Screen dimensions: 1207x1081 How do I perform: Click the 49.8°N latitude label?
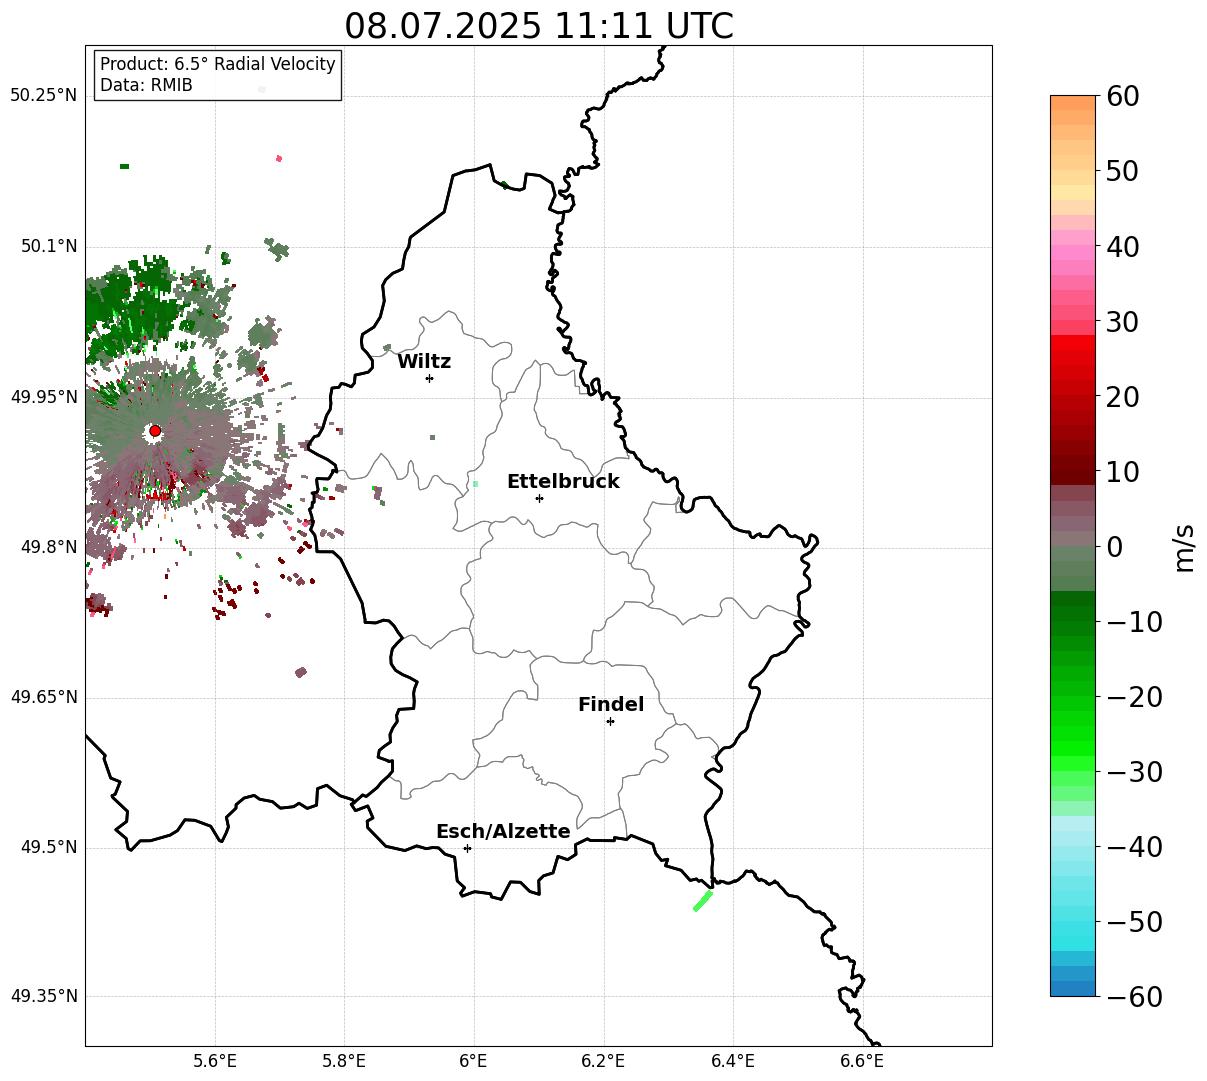pyautogui.click(x=49, y=547)
